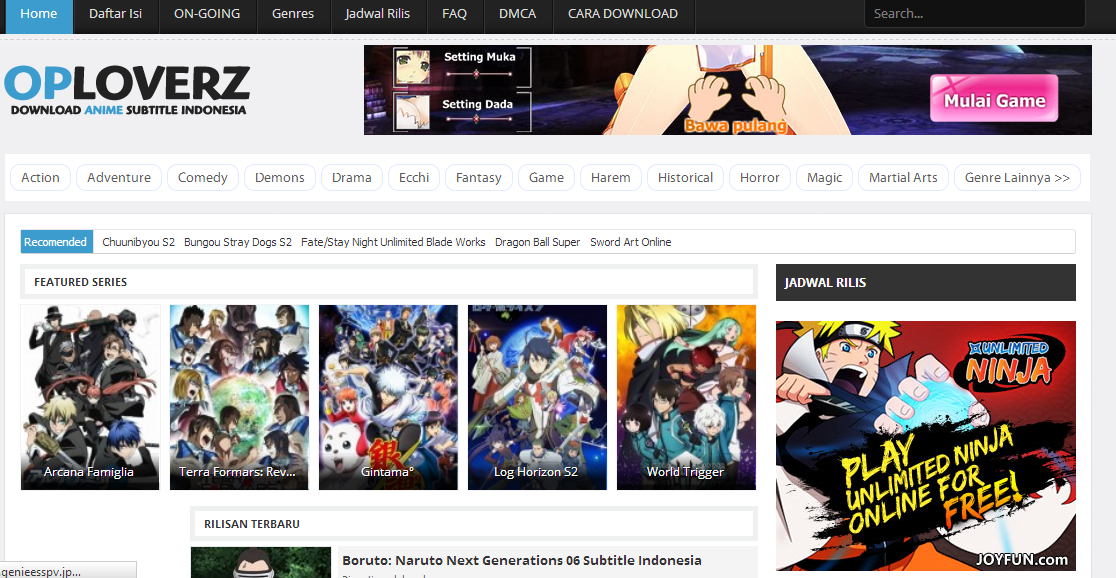Open the World Trigger featured poster
1116x578 pixels.
(686, 397)
